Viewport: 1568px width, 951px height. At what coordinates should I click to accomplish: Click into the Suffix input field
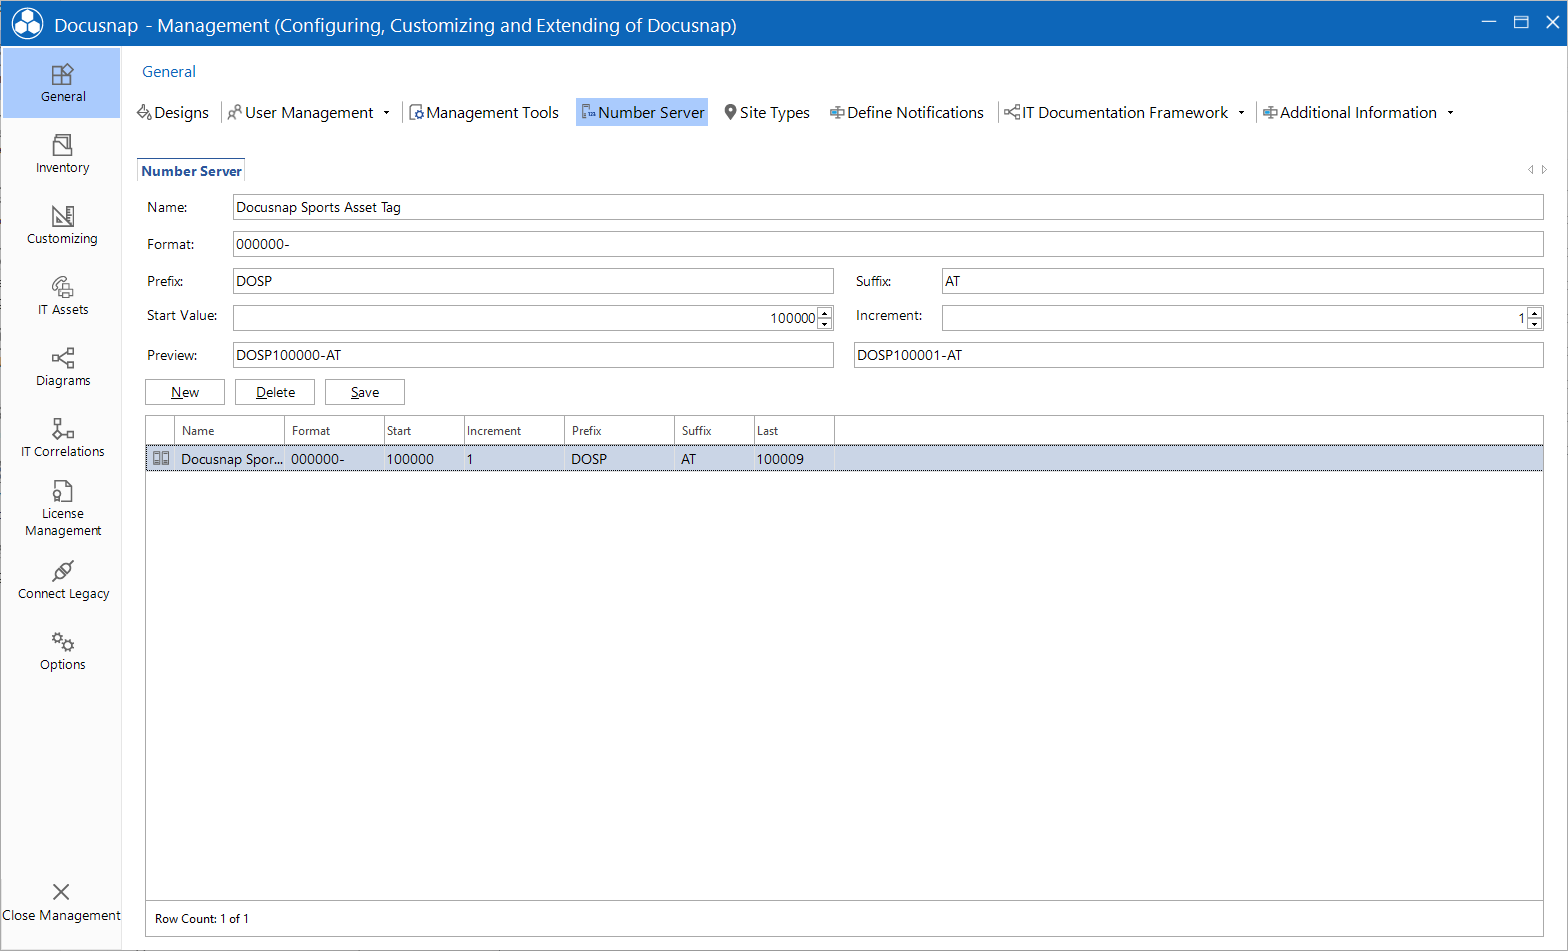pyautogui.click(x=1243, y=281)
